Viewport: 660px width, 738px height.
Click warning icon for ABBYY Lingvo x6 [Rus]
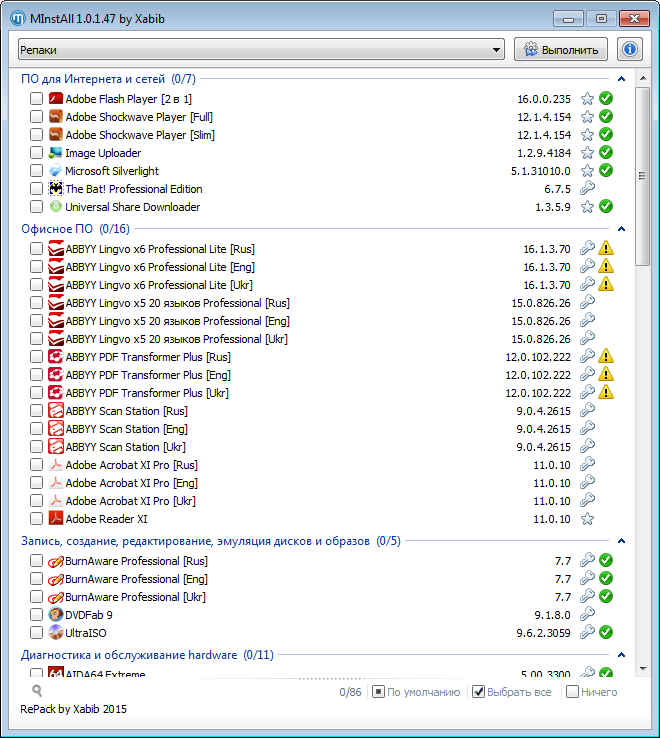[x=606, y=248]
